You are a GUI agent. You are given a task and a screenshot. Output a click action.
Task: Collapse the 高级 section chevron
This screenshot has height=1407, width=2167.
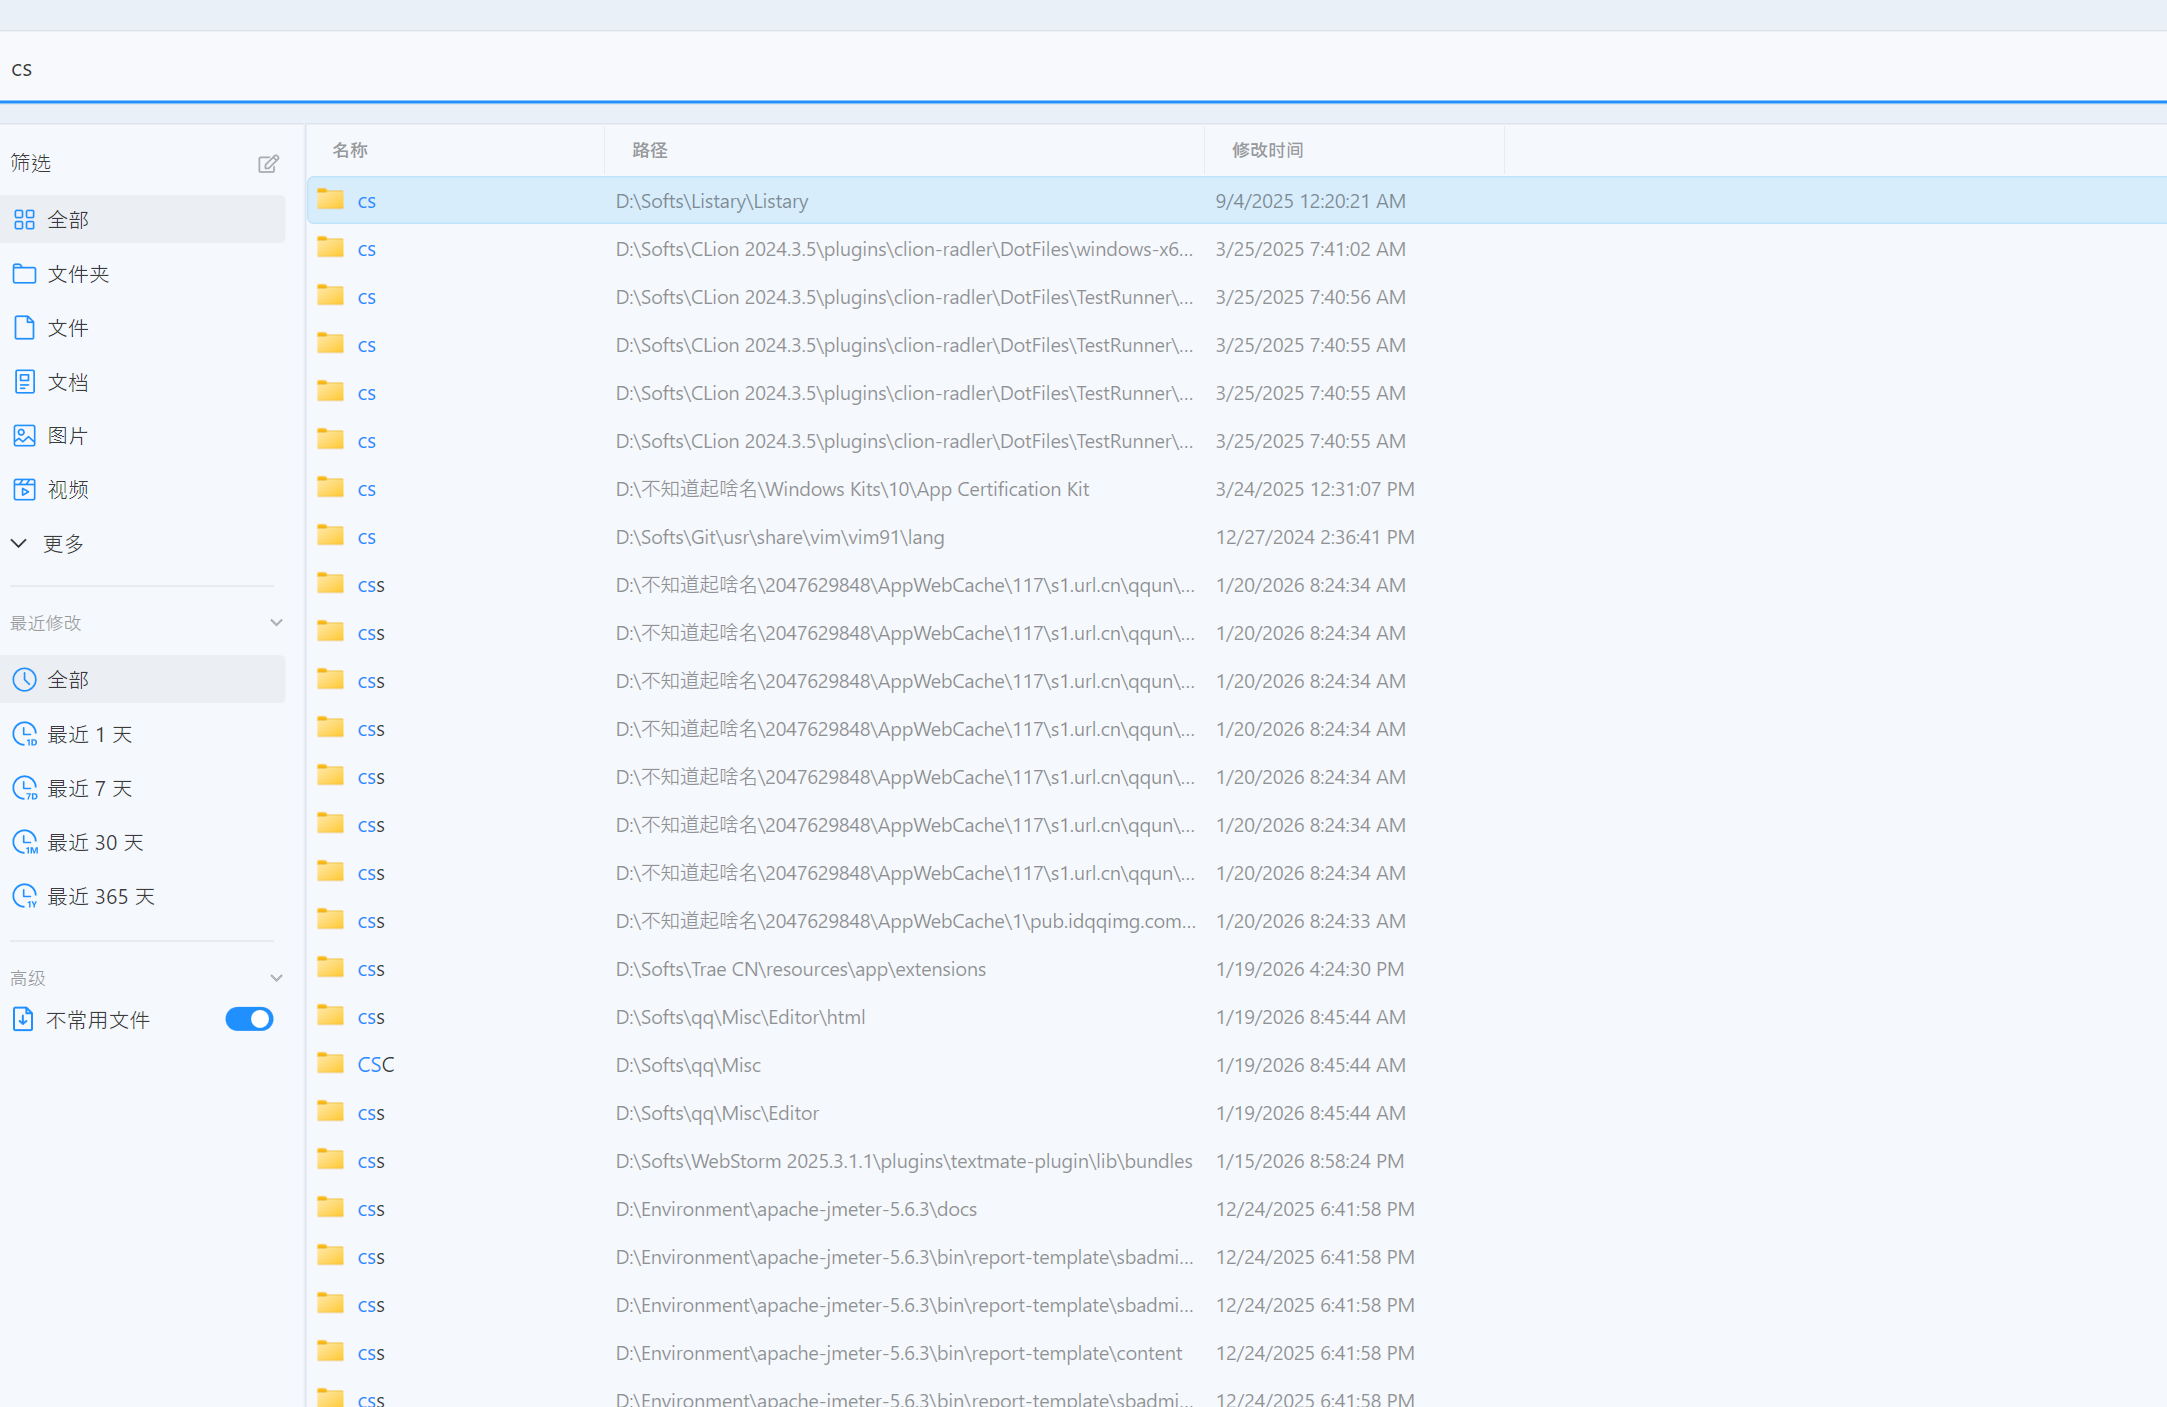(x=276, y=978)
